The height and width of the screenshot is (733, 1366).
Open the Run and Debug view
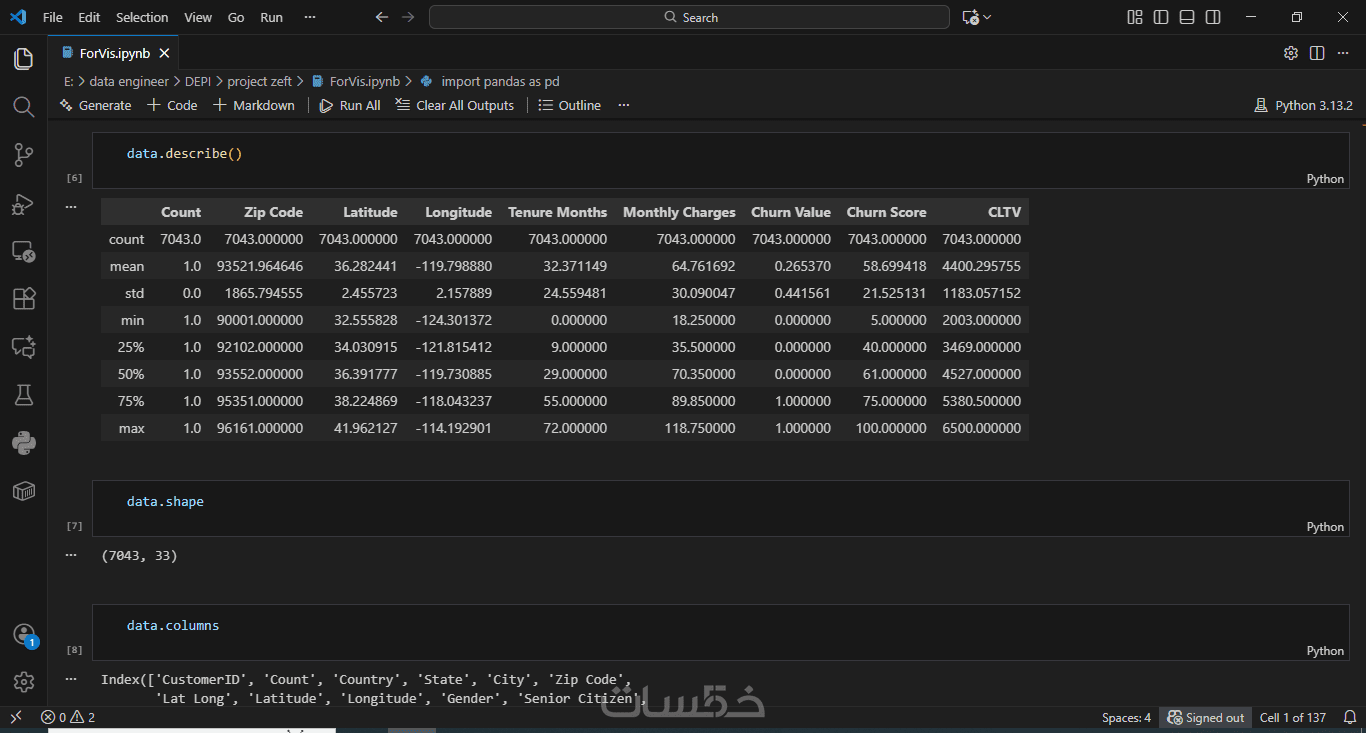pyautogui.click(x=23, y=204)
